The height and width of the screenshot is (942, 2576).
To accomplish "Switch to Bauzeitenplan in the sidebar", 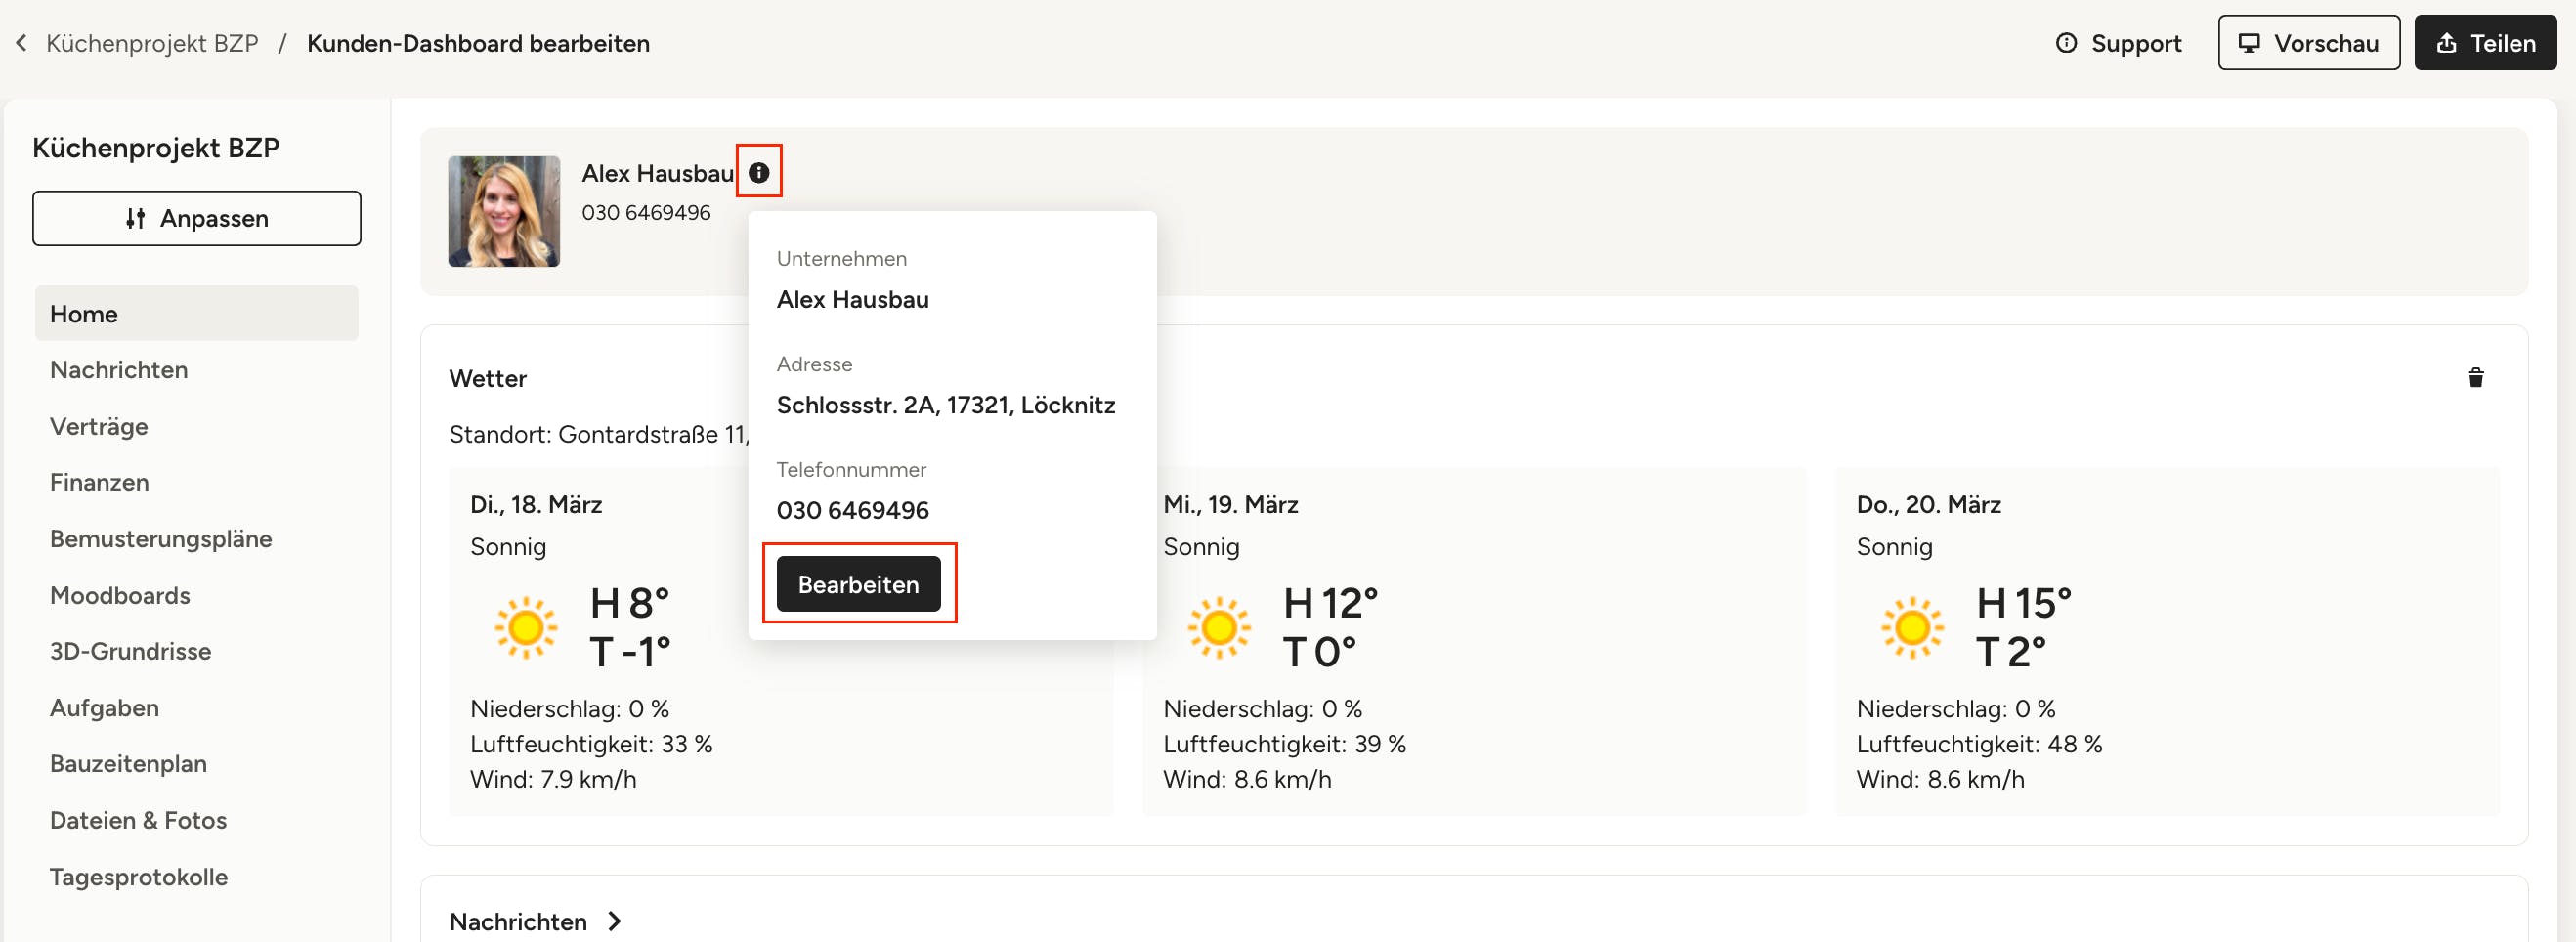I will 128,763.
